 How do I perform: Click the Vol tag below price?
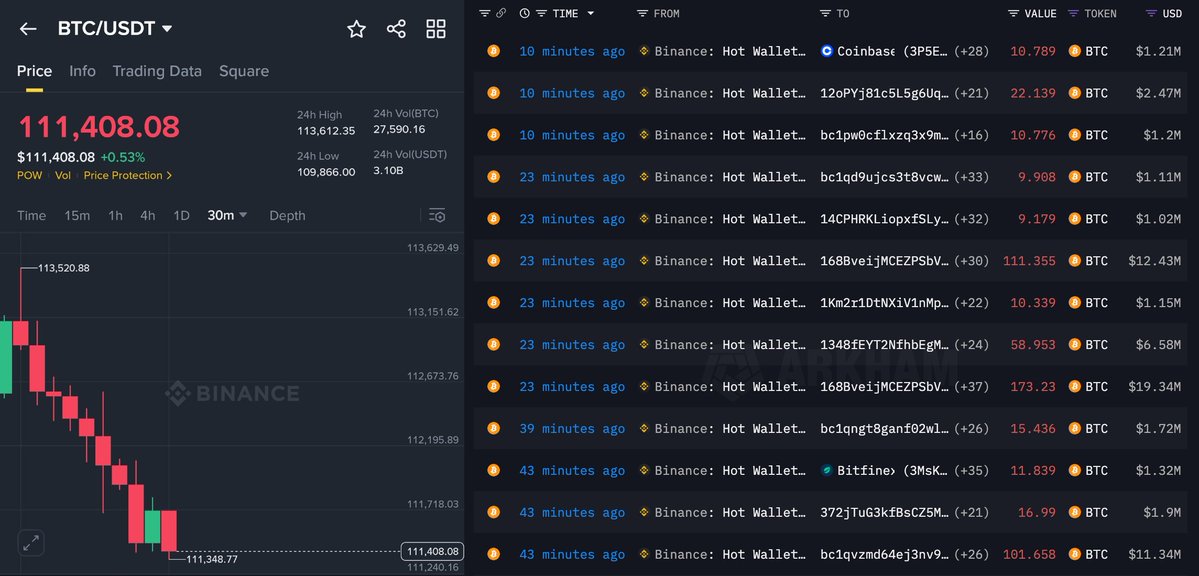[63, 176]
